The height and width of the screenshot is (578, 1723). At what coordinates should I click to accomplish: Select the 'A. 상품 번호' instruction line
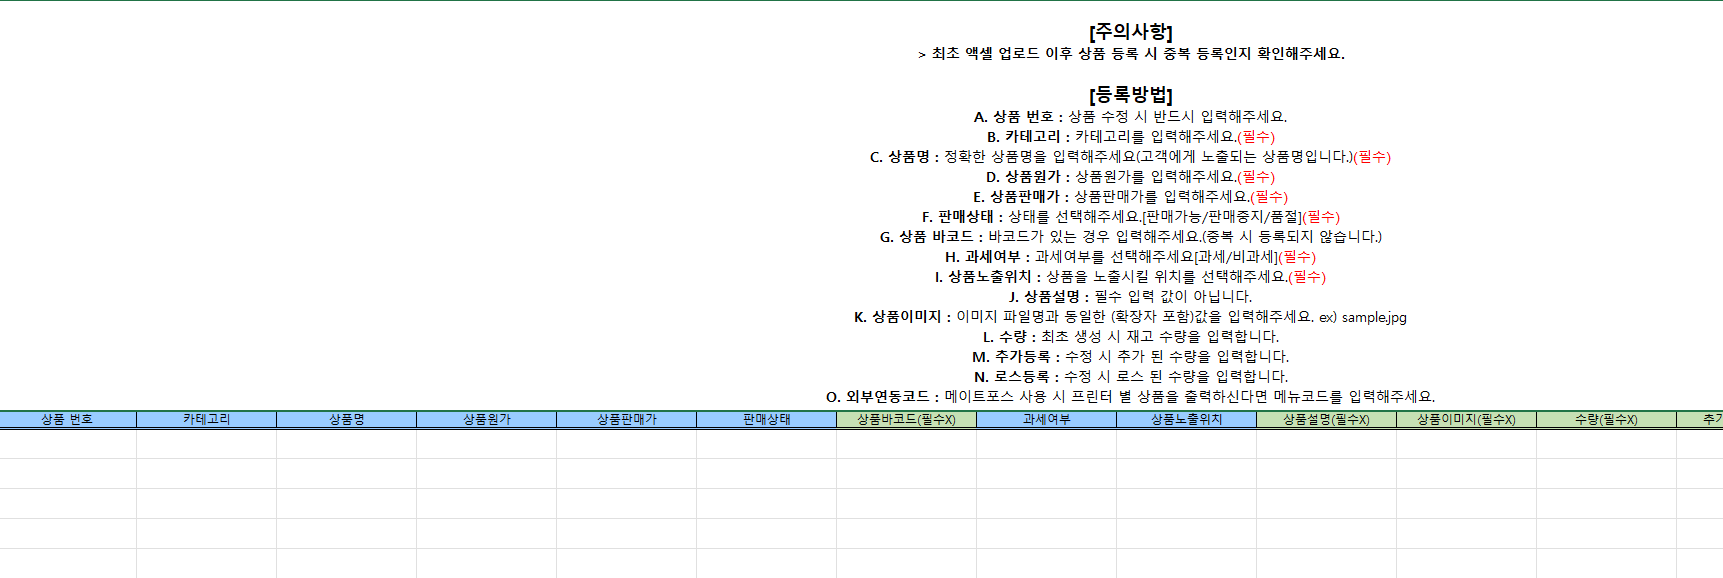click(x=1131, y=117)
